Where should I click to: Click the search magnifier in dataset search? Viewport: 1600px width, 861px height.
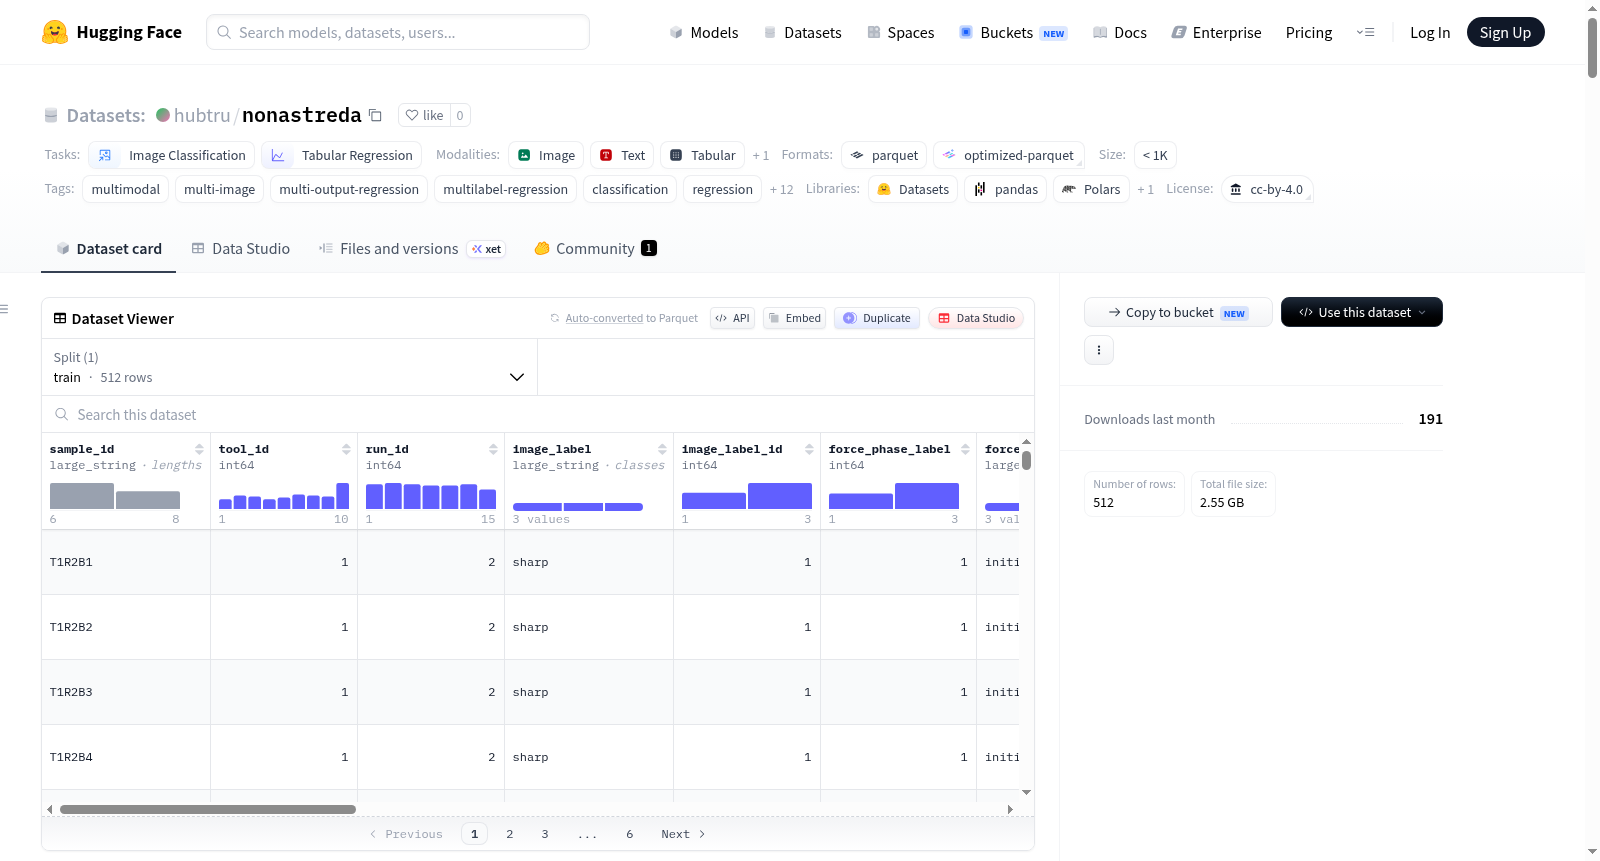[62, 414]
